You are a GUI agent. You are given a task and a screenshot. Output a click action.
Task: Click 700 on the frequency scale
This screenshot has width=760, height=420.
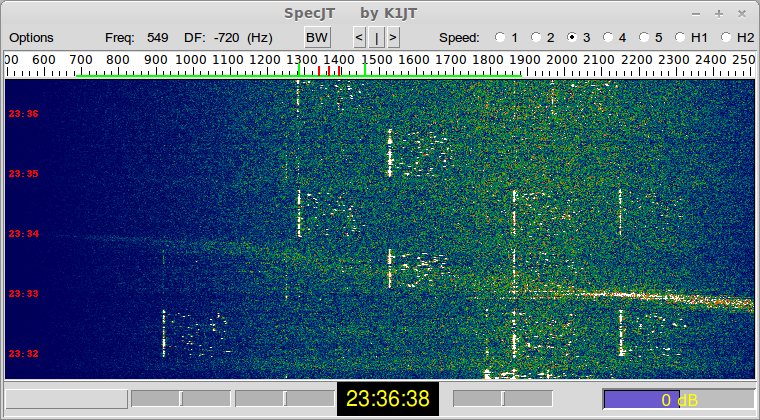point(81,60)
